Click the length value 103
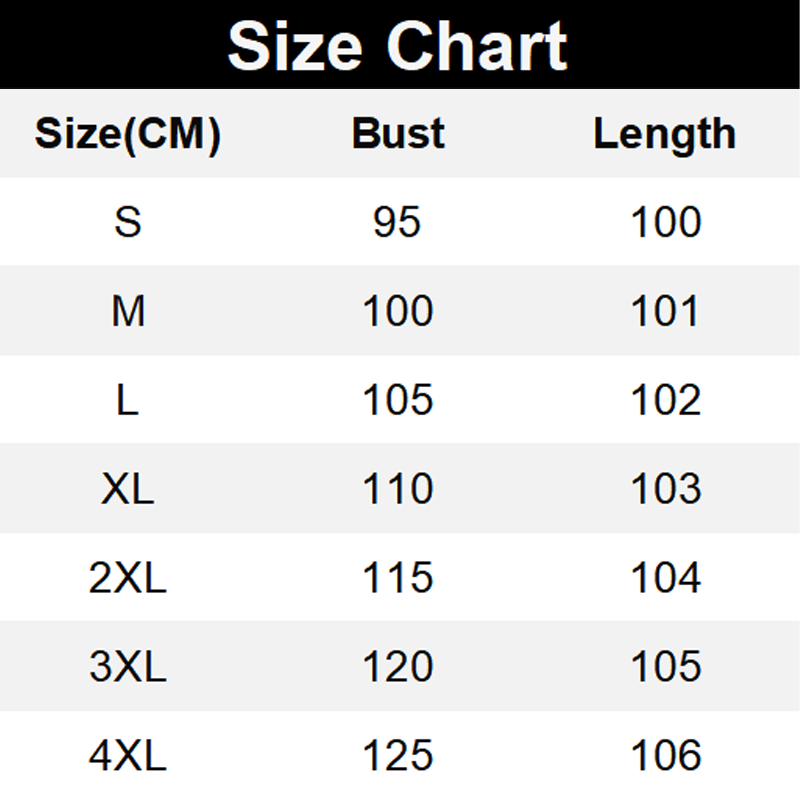Viewport: 800px width, 800px height. (665, 489)
